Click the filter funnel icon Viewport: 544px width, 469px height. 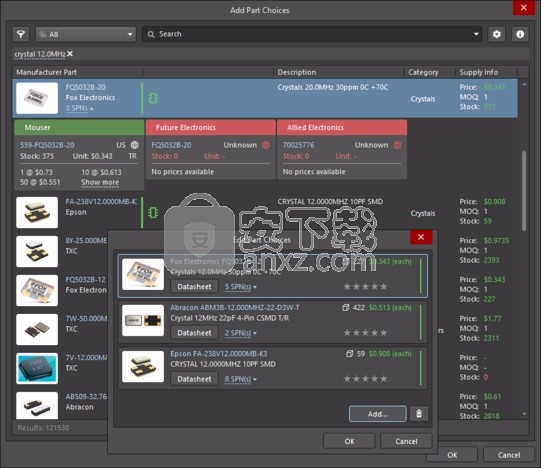tap(21, 34)
